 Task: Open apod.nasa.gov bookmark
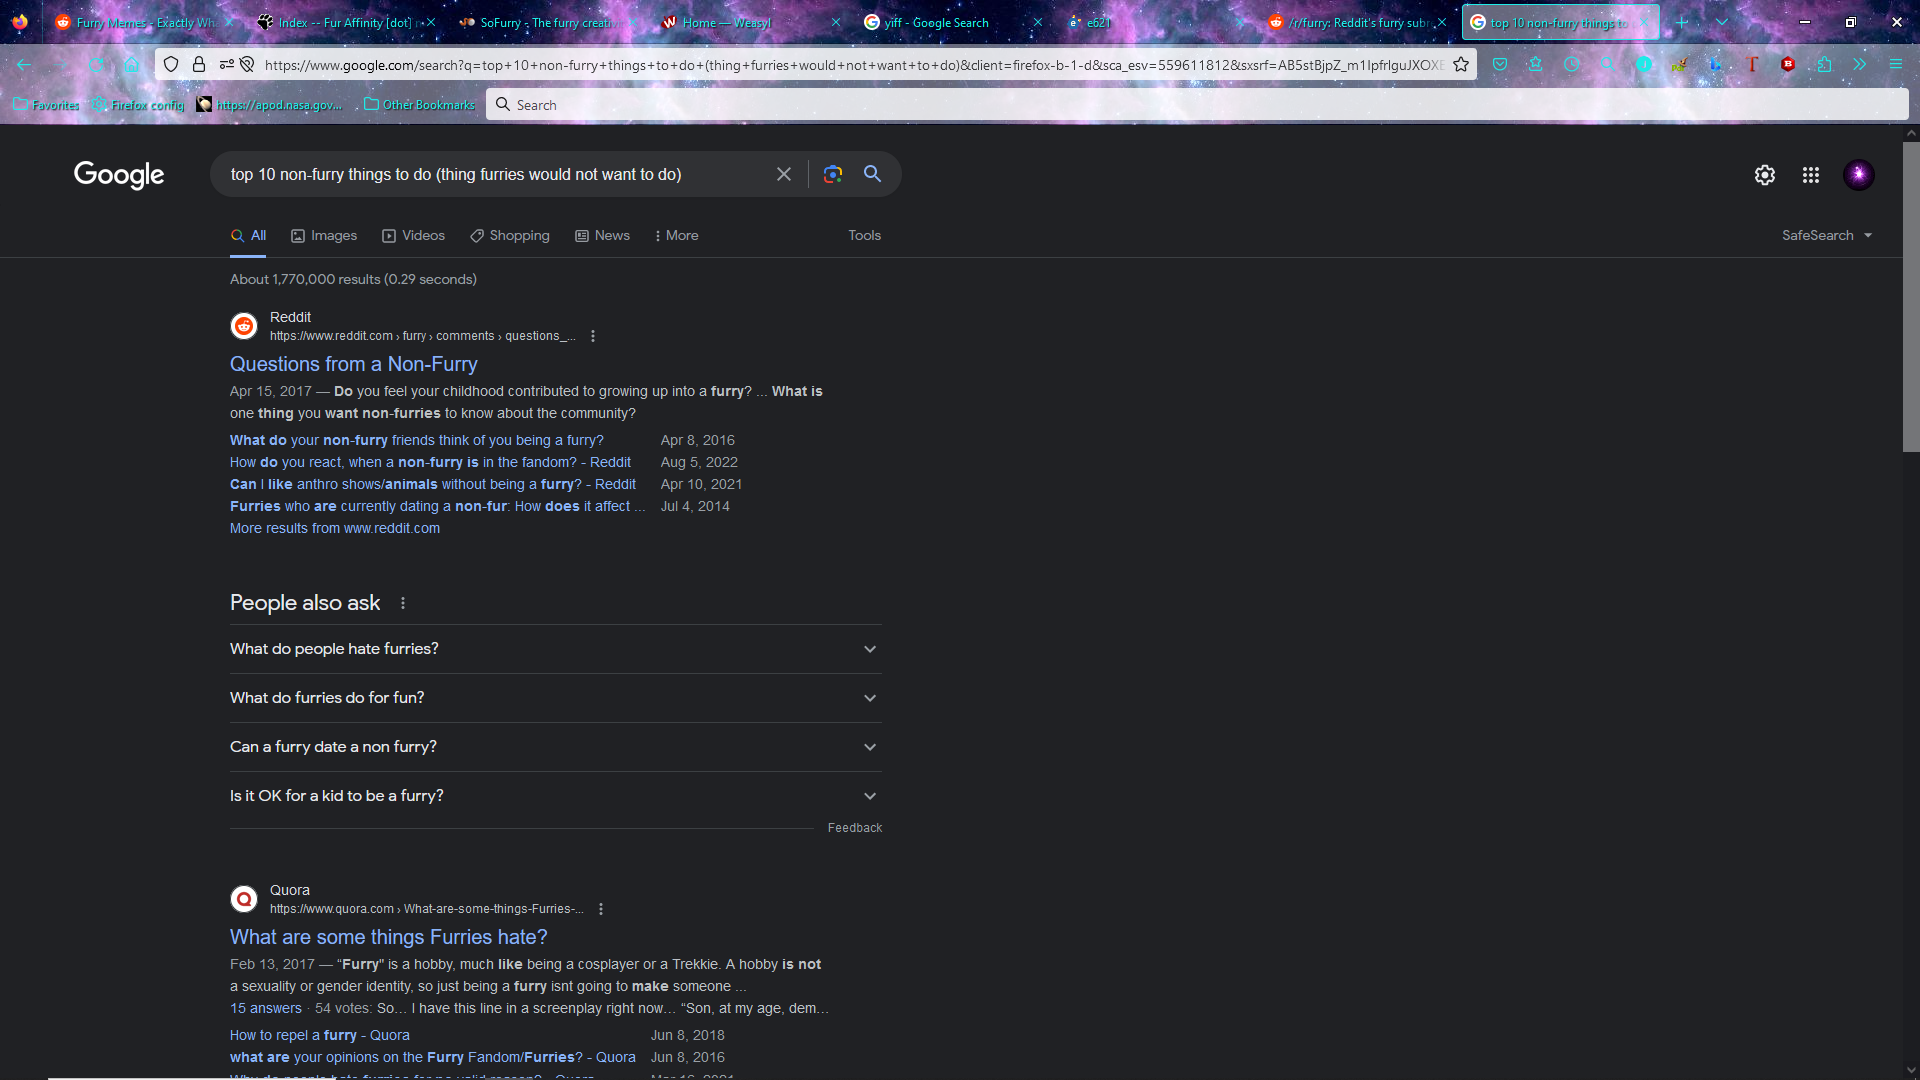click(x=269, y=104)
